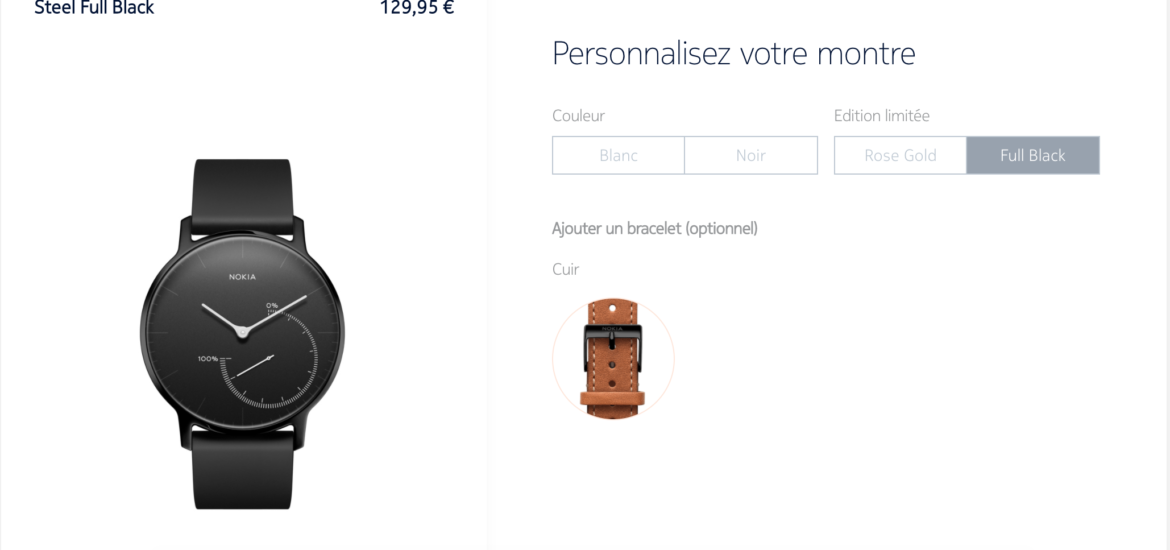Screen dimensions: 1170x550
Task: Pick the Rose Gold limited edition
Action: coord(900,155)
